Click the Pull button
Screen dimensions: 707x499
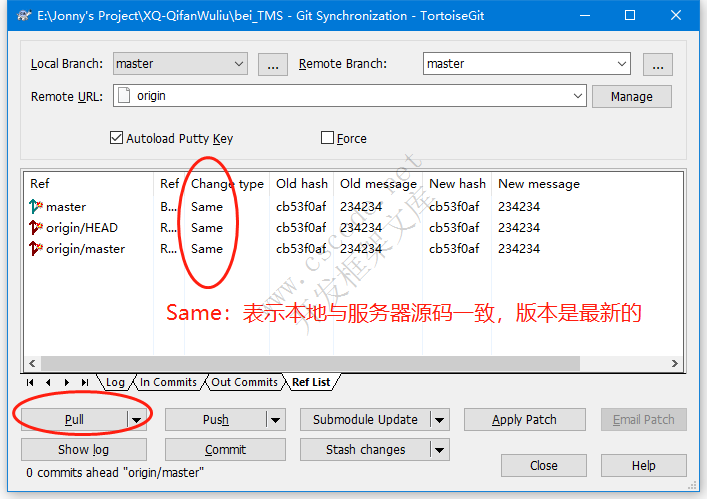pos(74,420)
